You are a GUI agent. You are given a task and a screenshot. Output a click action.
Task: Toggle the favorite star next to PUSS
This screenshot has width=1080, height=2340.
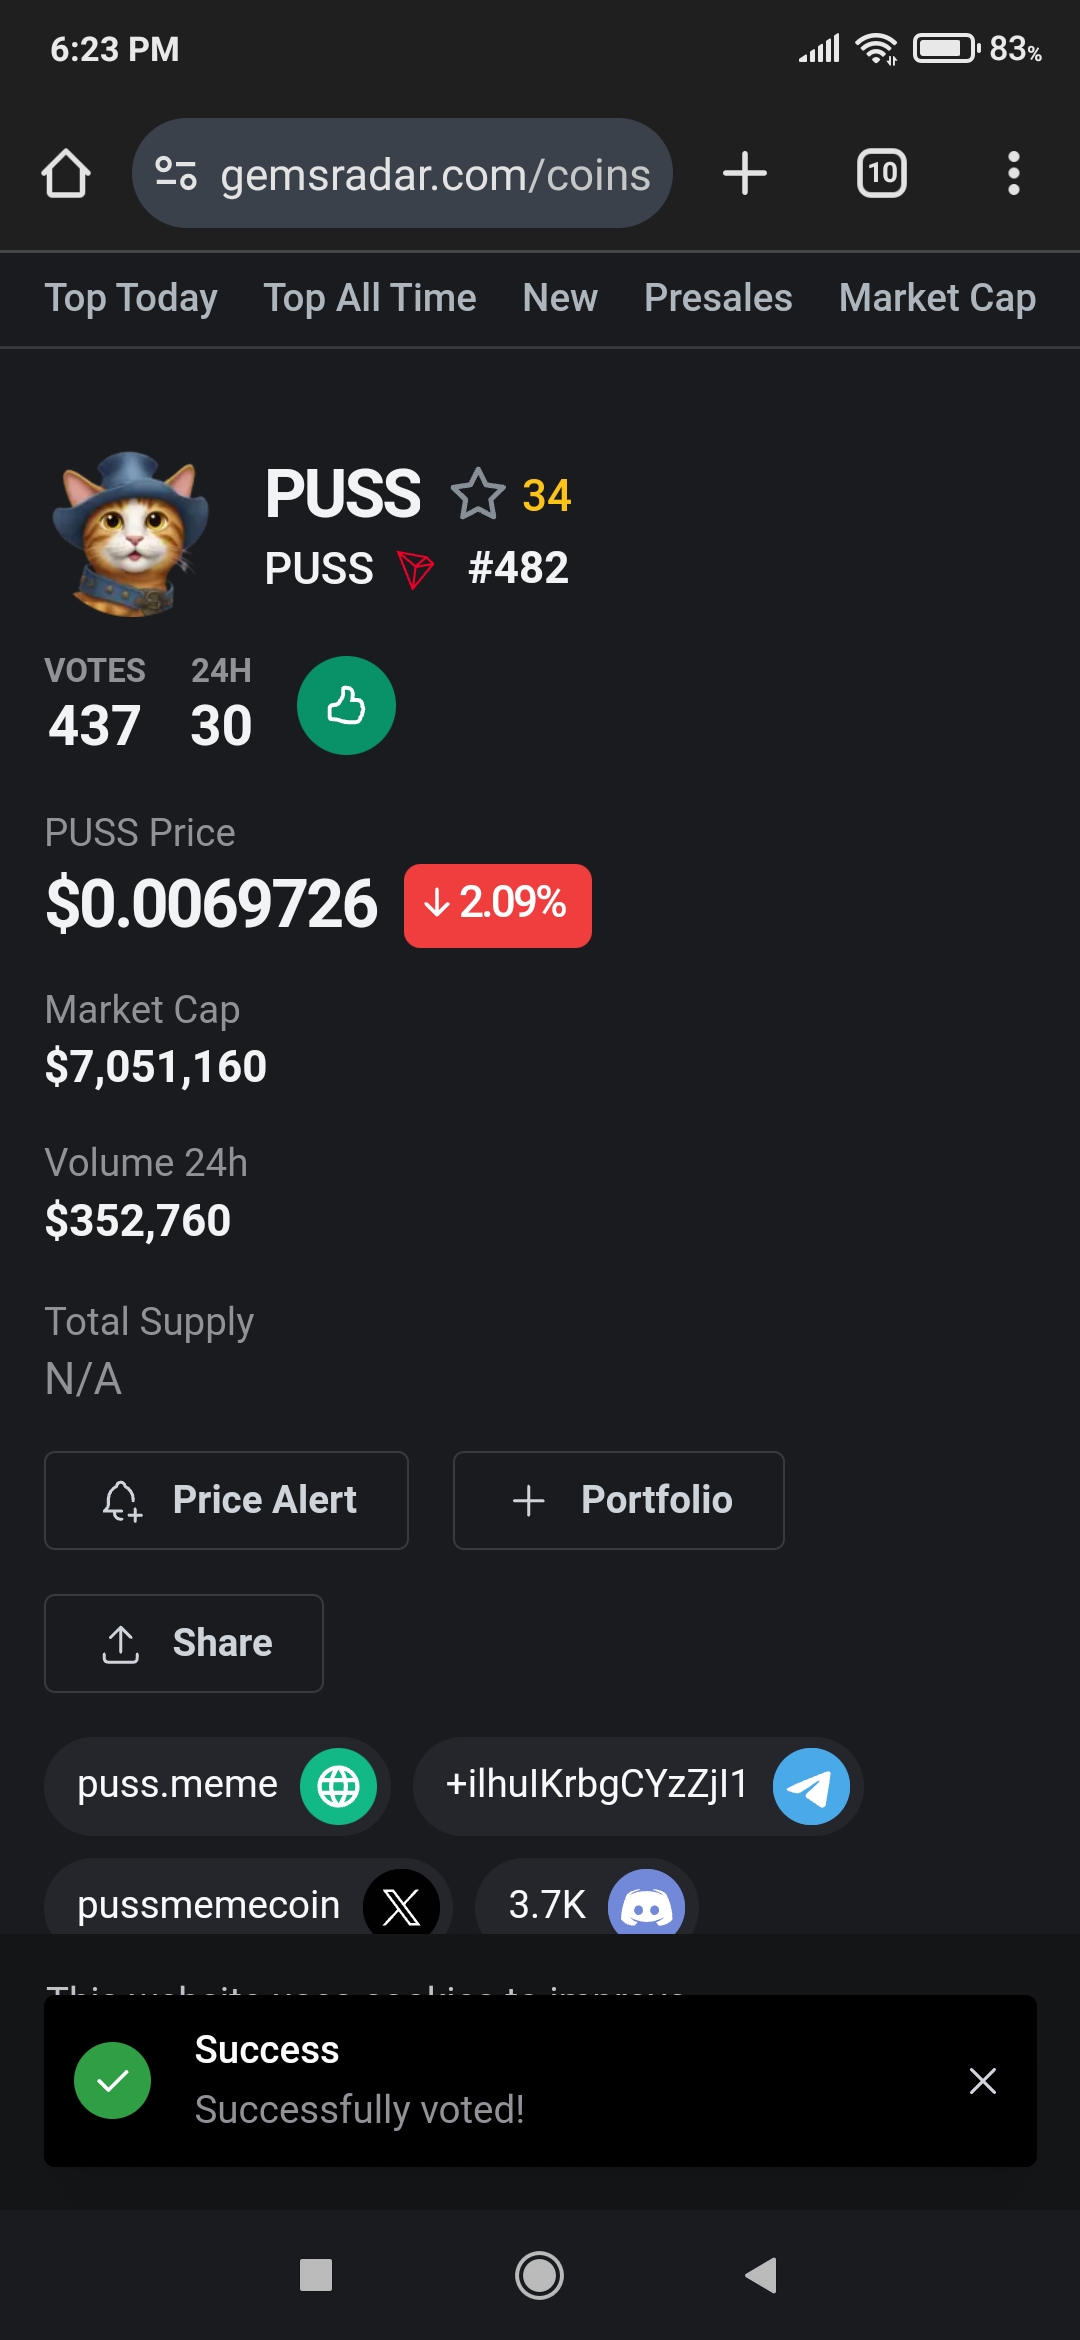coord(478,494)
